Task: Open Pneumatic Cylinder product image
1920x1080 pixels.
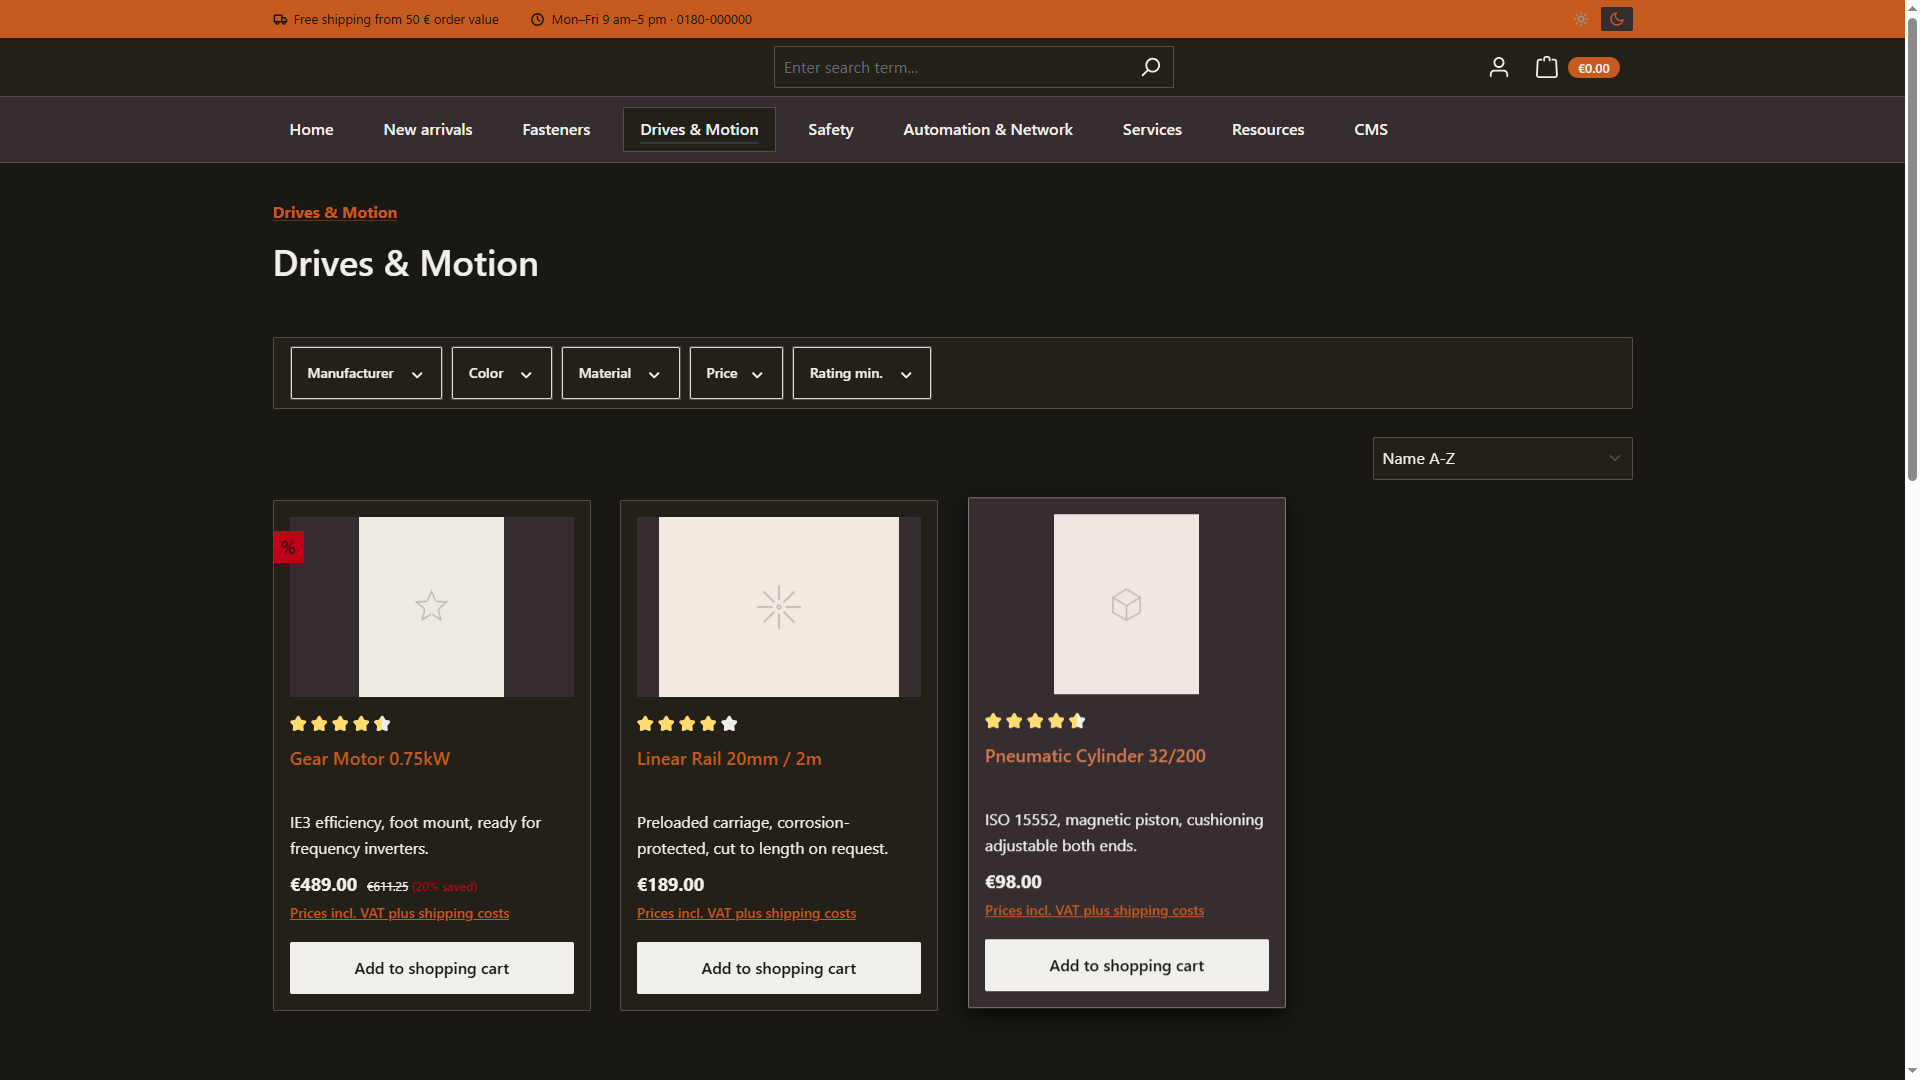Action: coord(1126,604)
